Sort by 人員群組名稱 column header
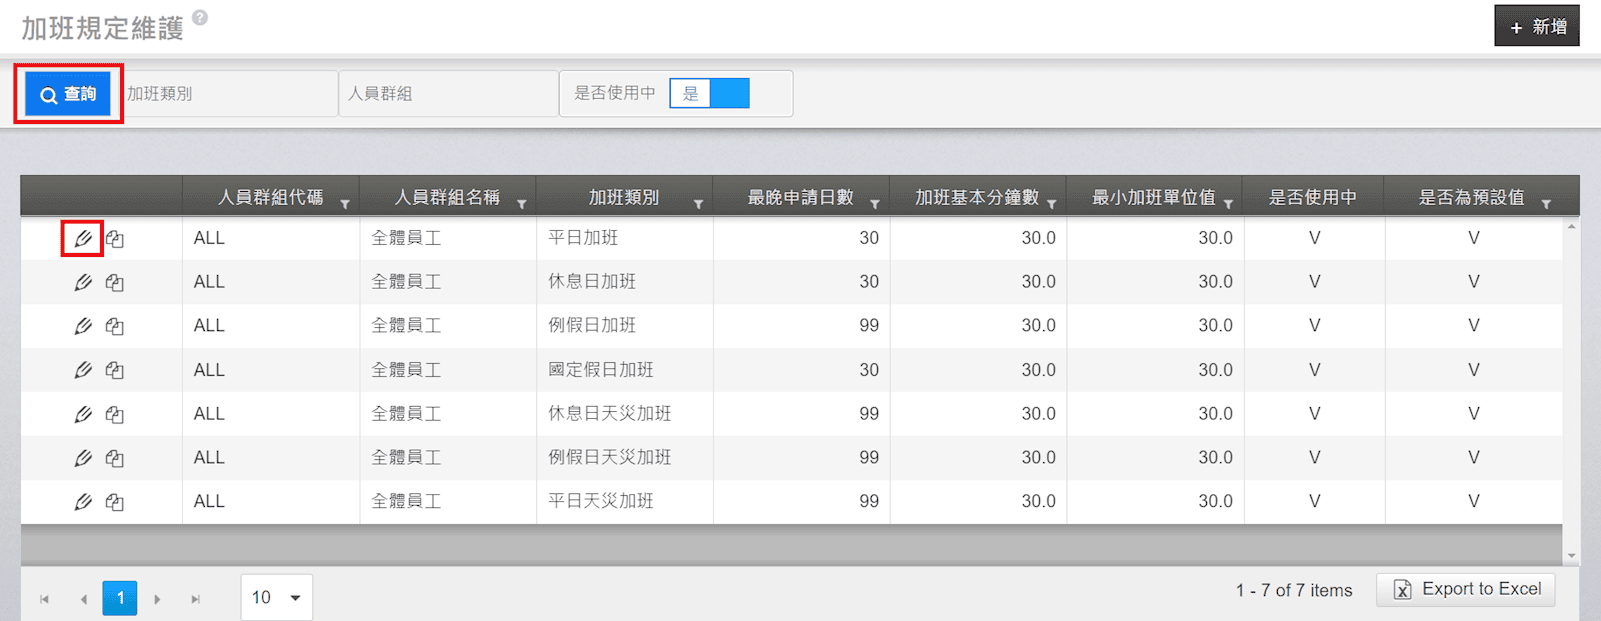The width and height of the screenshot is (1601, 621). tap(446, 197)
